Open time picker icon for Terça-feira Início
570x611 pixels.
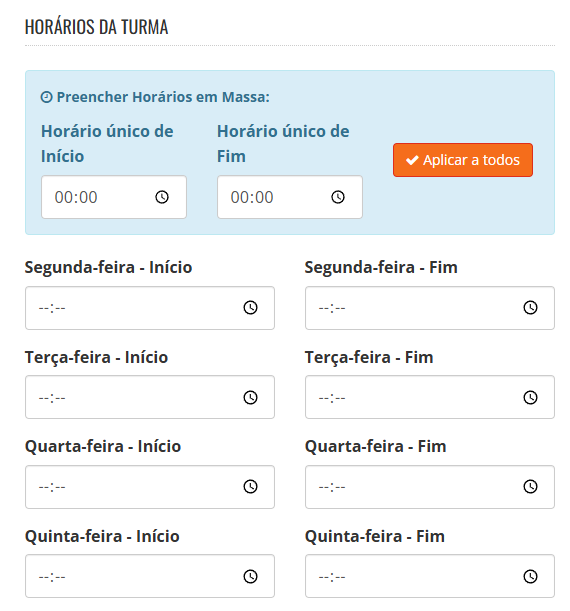[x=251, y=397]
